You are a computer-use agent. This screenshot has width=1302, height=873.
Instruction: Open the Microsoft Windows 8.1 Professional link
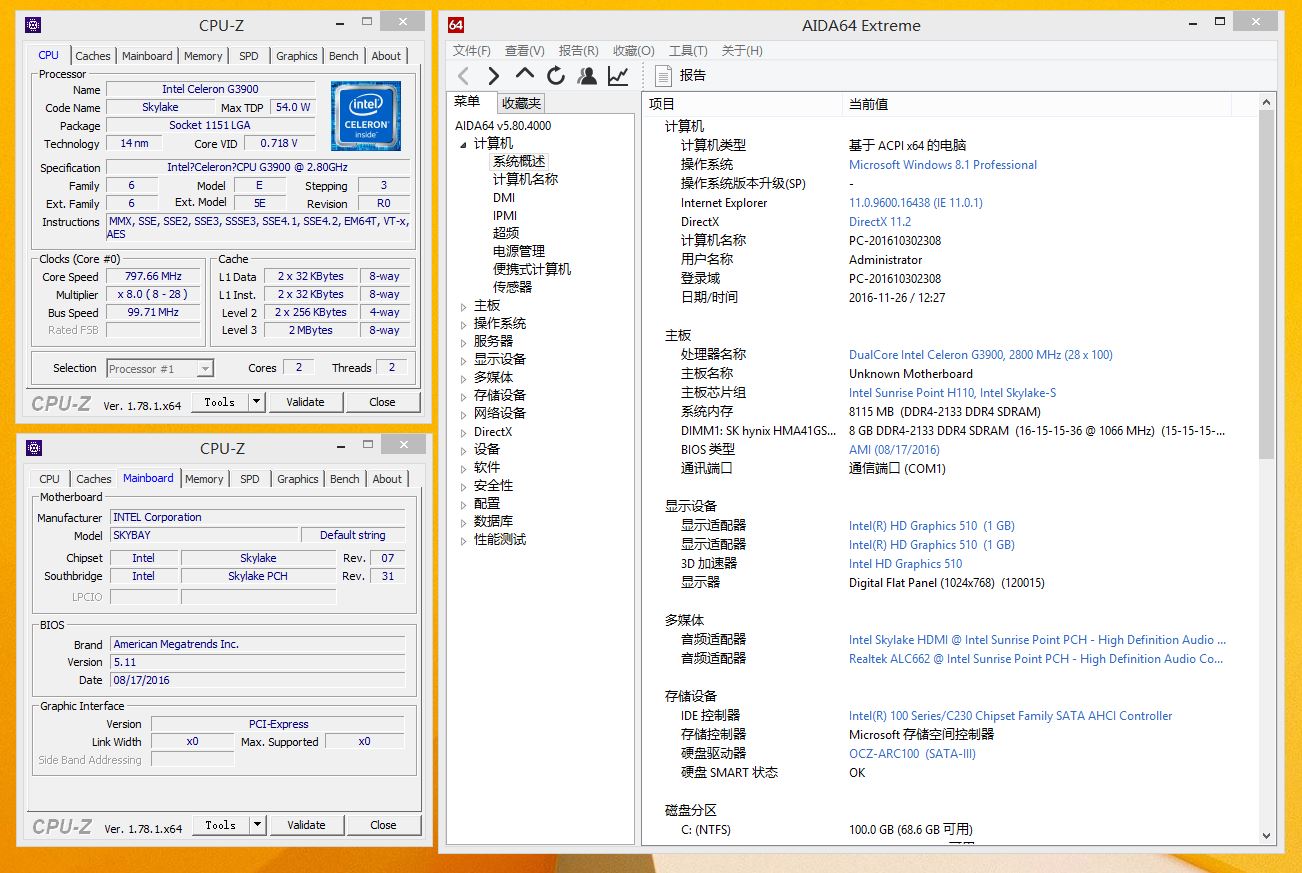click(942, 165)
